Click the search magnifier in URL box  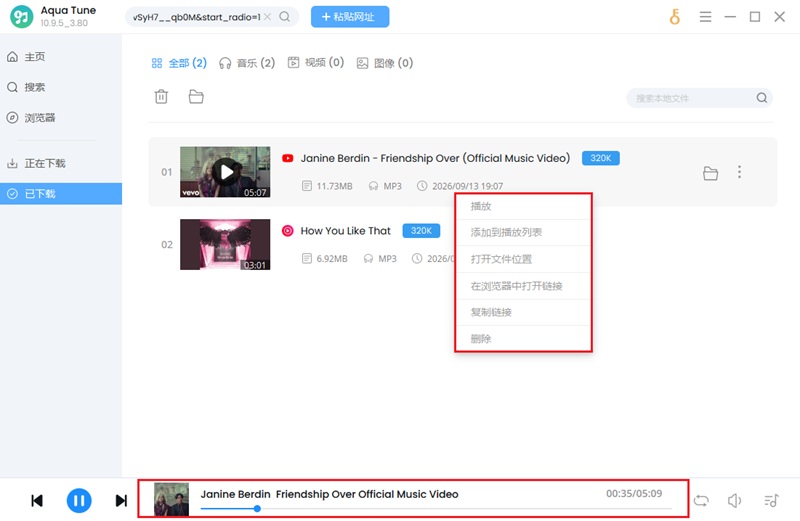coord(285,17)
